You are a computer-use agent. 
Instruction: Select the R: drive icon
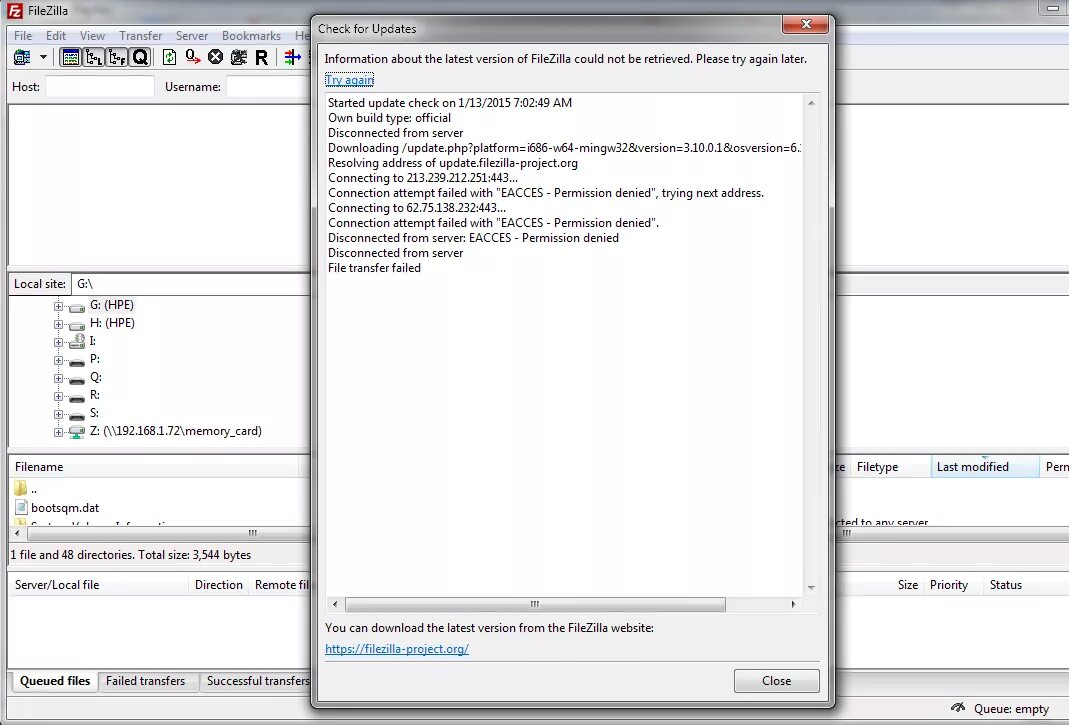click(77, 398)
